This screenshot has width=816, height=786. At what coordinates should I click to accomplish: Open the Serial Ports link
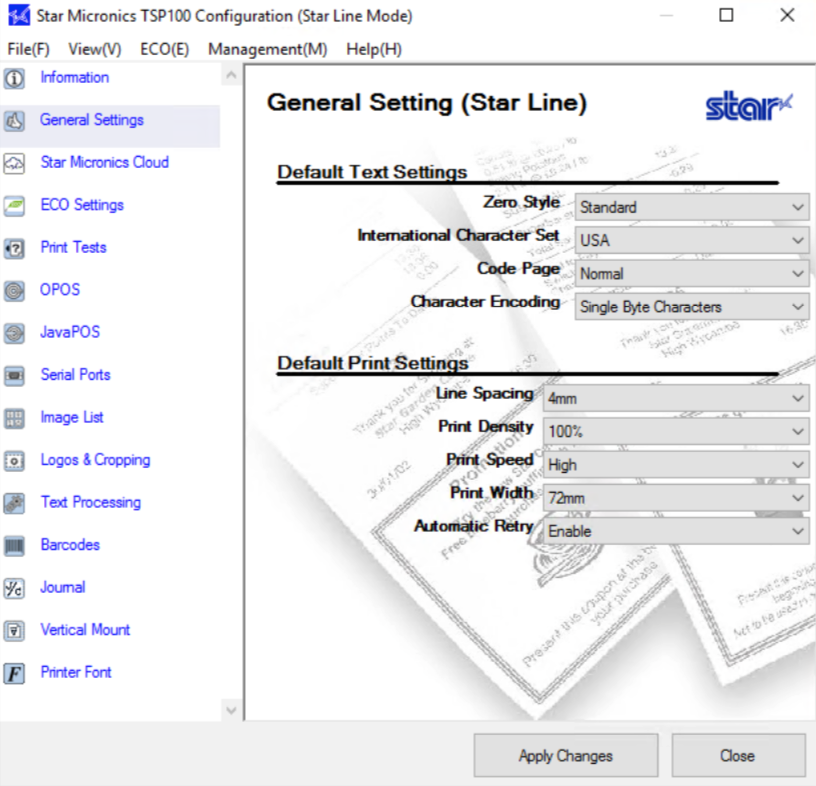pyautogui.click(x=75, y=375)
